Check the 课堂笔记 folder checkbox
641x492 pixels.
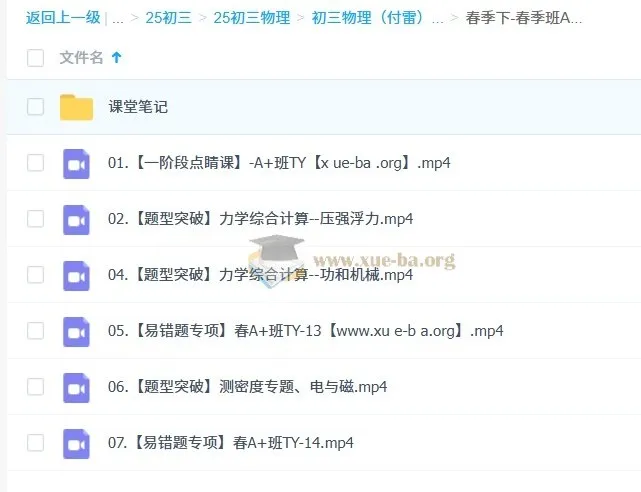click(x=36, y=107)
